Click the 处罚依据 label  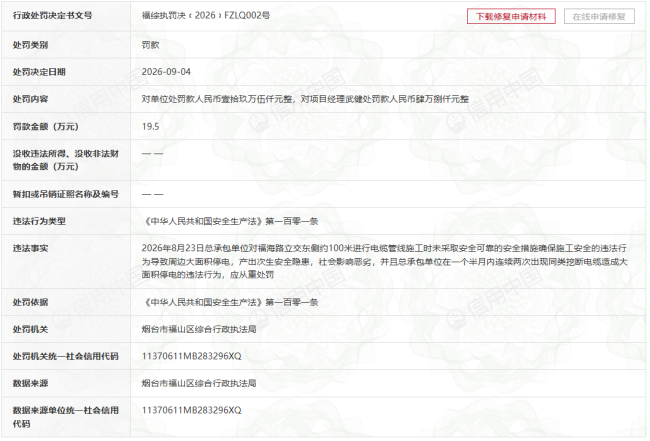click(x=30, y=302)
